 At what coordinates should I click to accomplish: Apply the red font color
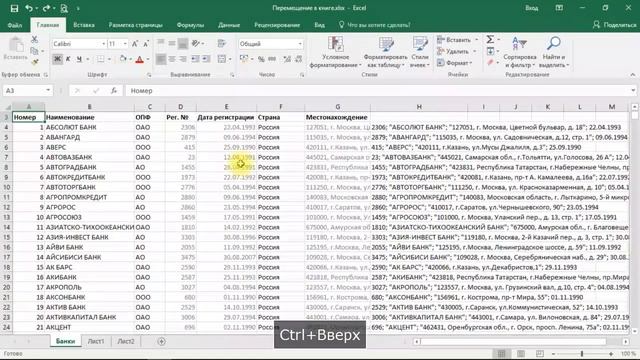click(x=140, y=60)
